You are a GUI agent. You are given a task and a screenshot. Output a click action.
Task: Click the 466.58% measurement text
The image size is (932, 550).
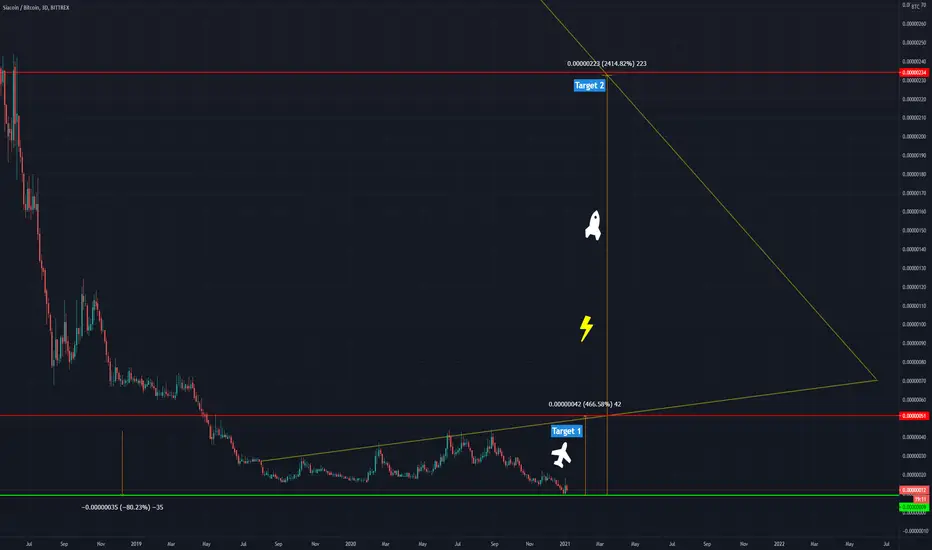coord(585,404)
